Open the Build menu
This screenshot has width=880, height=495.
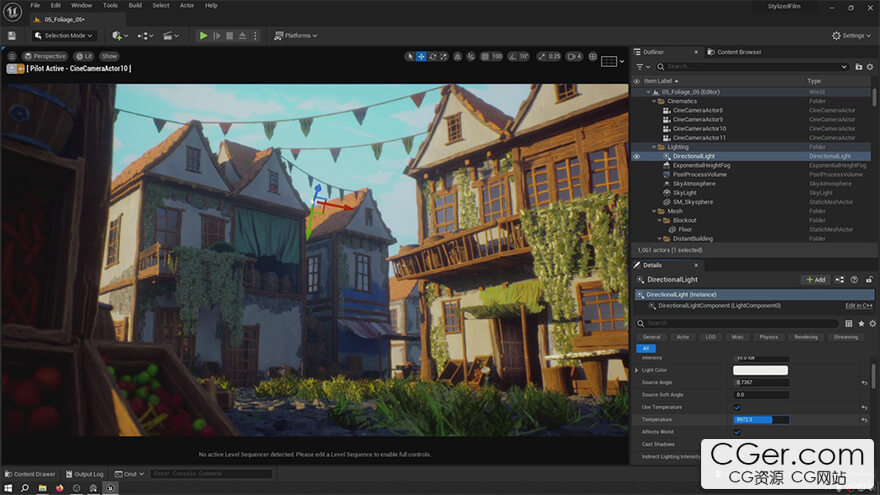click(x=135, y=6)
